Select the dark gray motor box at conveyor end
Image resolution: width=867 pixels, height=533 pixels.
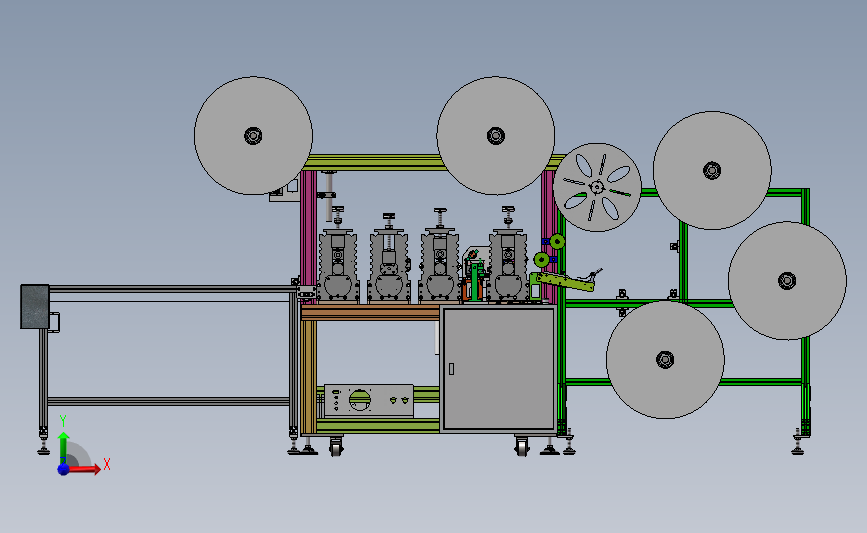point(35,307)
